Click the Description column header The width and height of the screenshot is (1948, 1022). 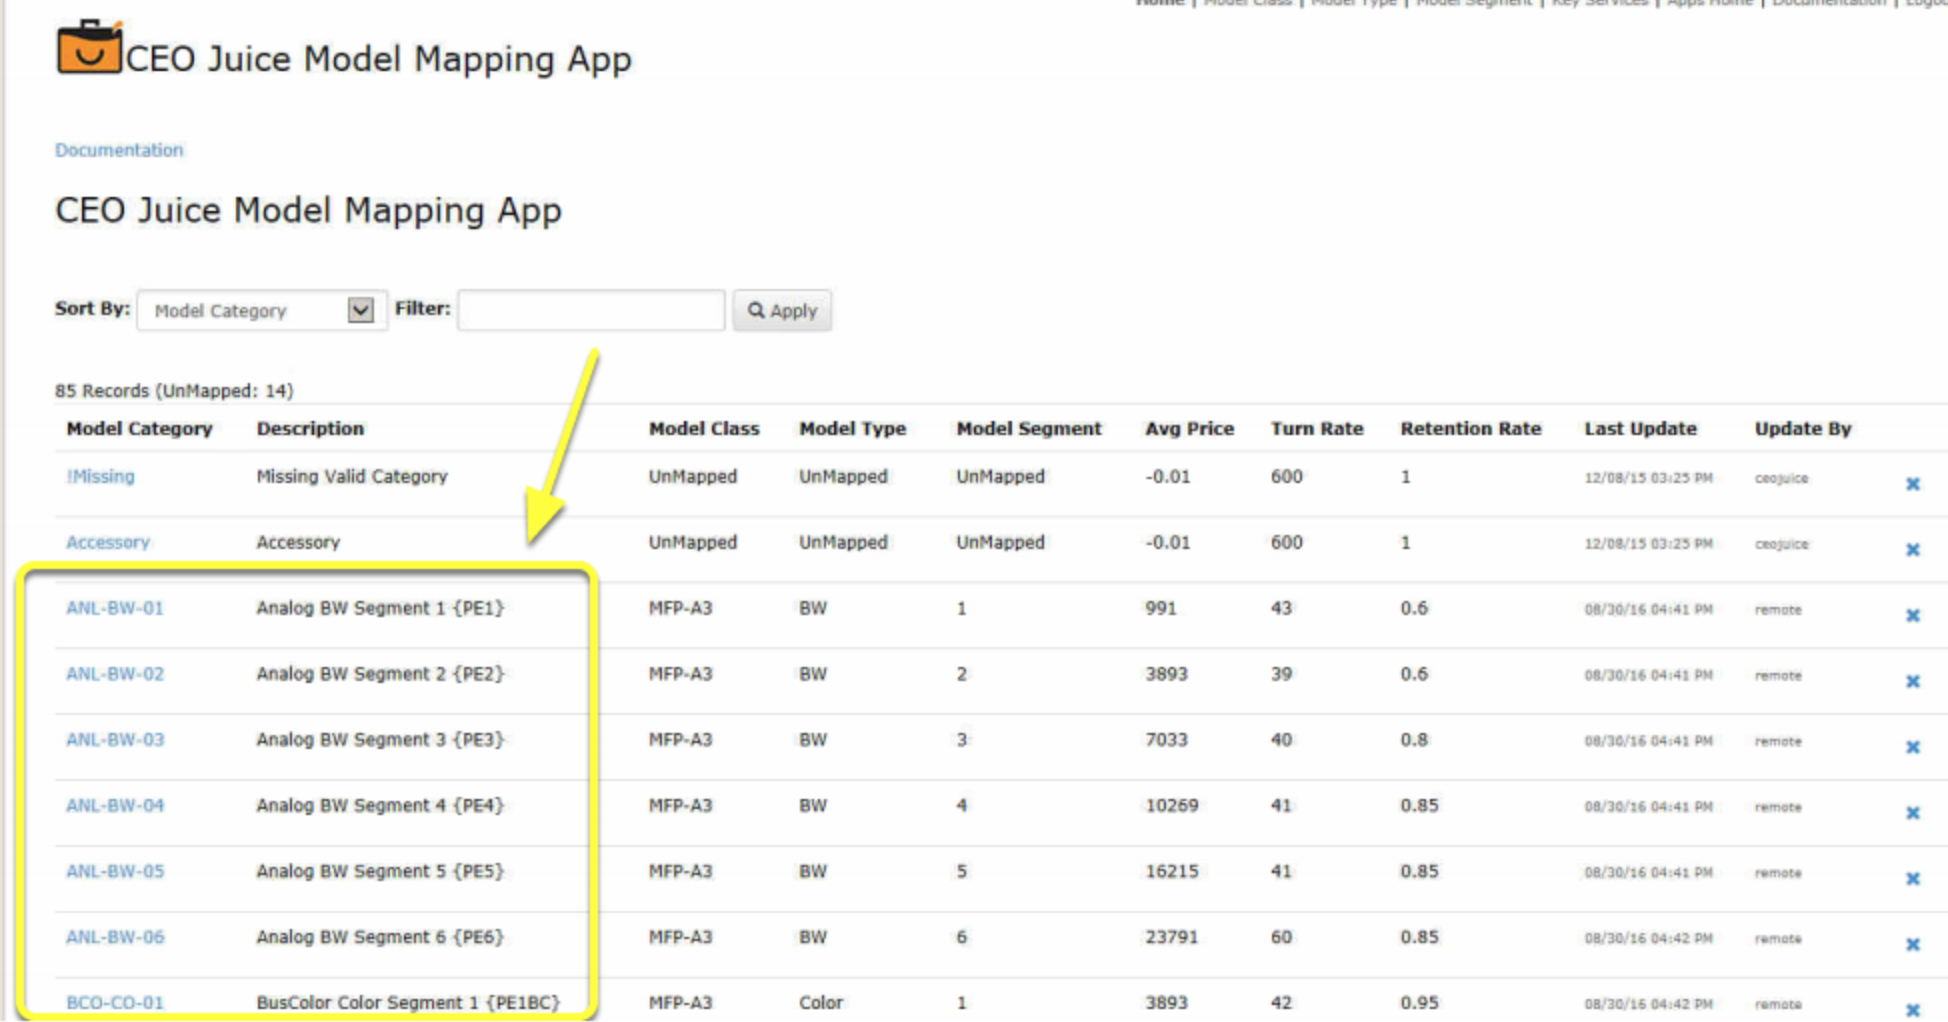(x=310, y=429)
